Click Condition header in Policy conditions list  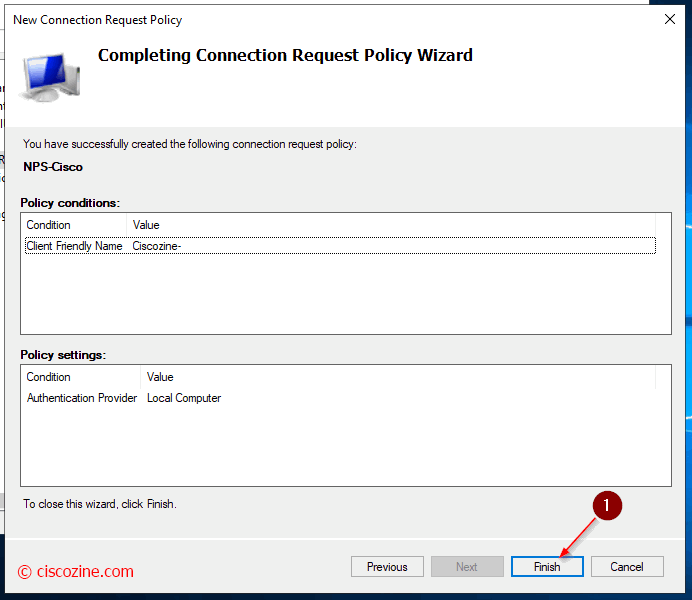click(x=75, y=225)
